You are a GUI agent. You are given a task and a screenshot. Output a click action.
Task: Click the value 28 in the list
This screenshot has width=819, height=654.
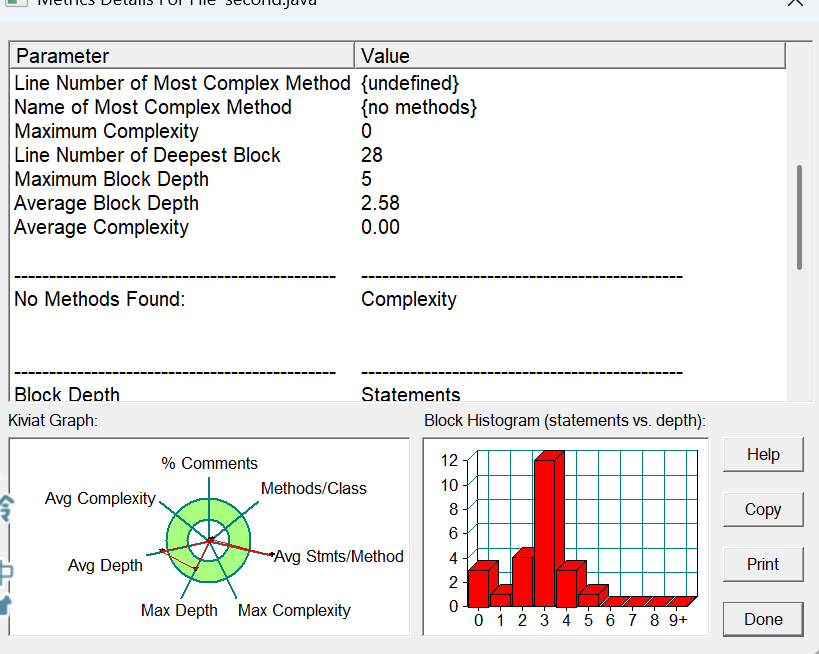[x=372, y=155]
